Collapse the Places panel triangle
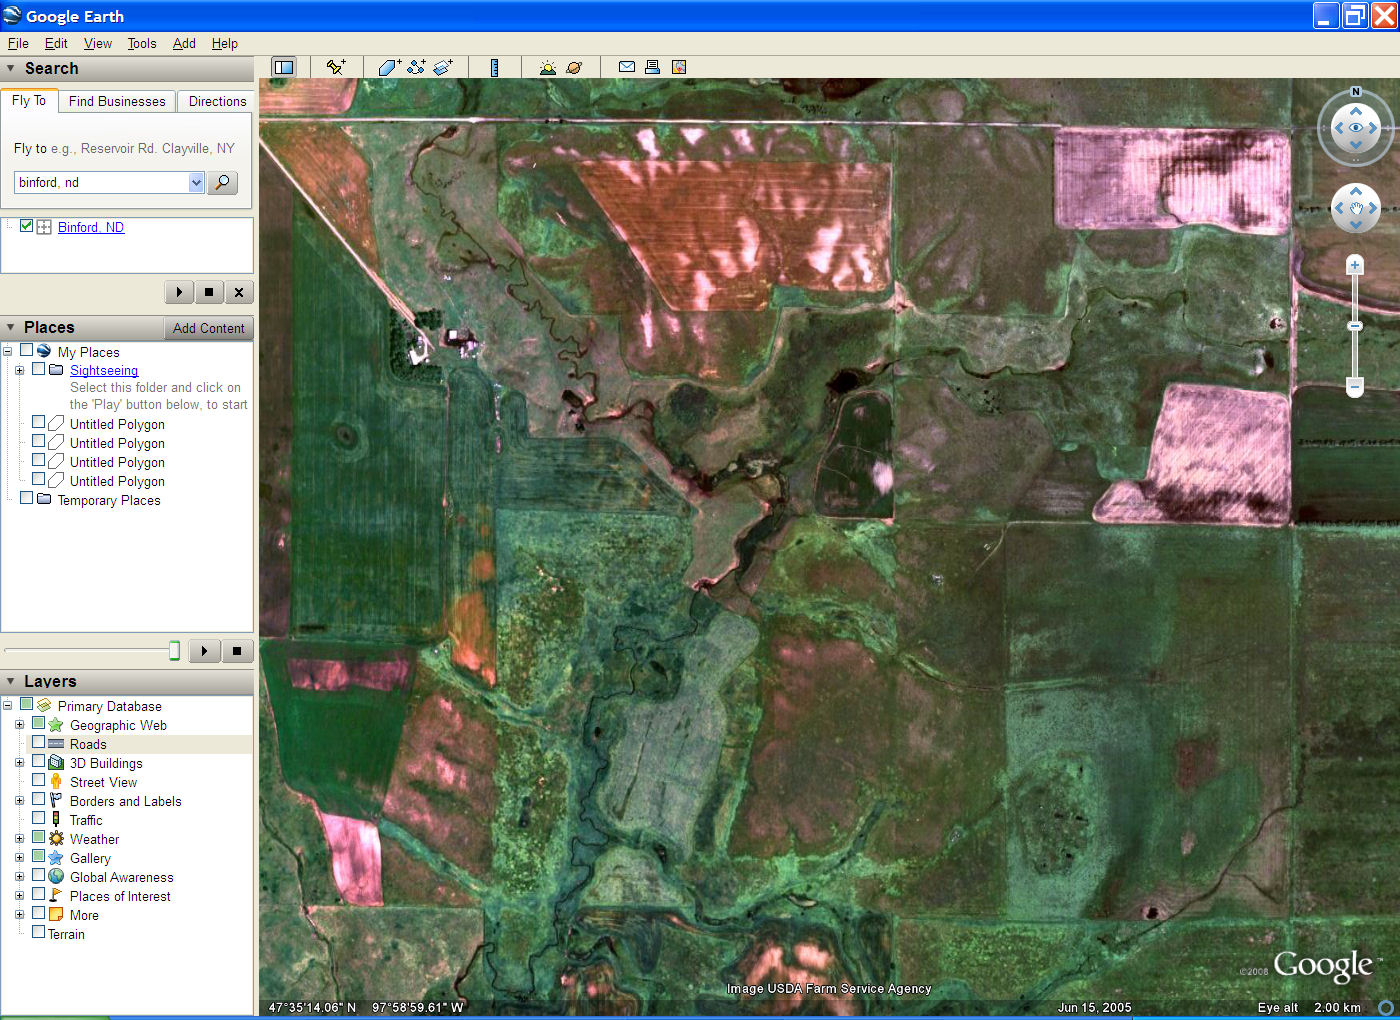Viewport: 1400px width, 1020px height. (11, 327)
